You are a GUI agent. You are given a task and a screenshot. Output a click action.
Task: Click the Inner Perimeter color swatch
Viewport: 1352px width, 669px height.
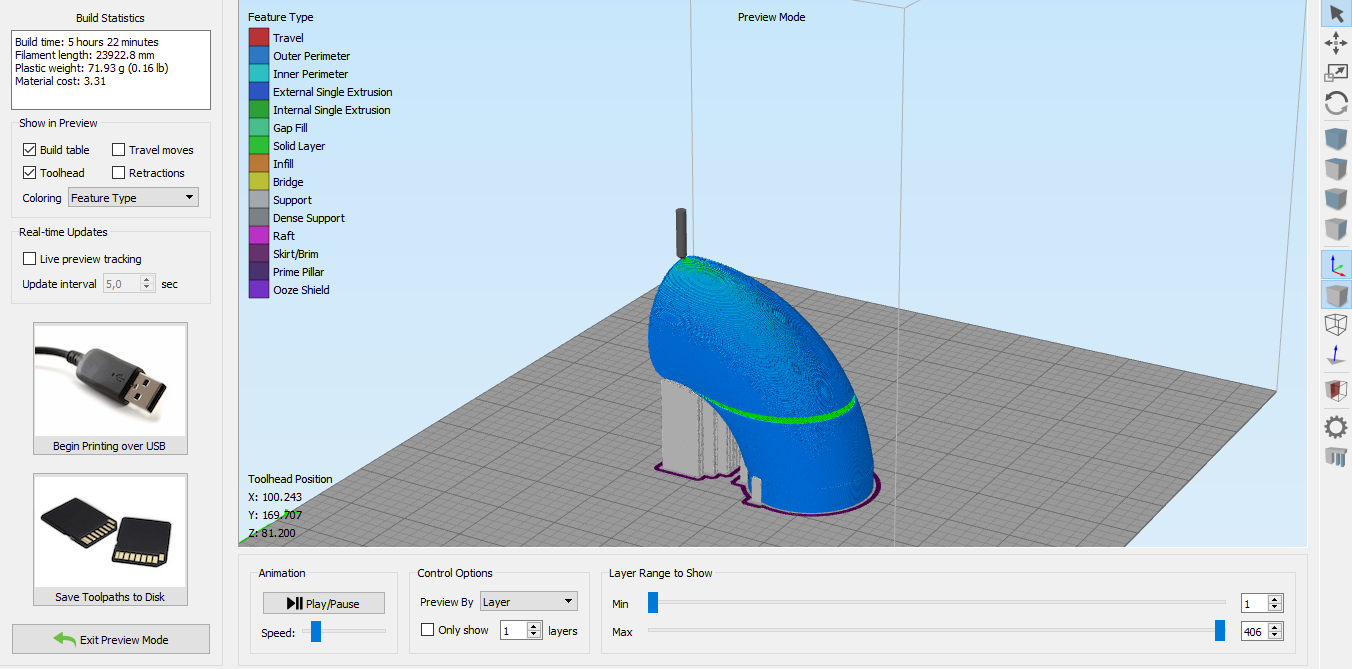click(258, 74)
